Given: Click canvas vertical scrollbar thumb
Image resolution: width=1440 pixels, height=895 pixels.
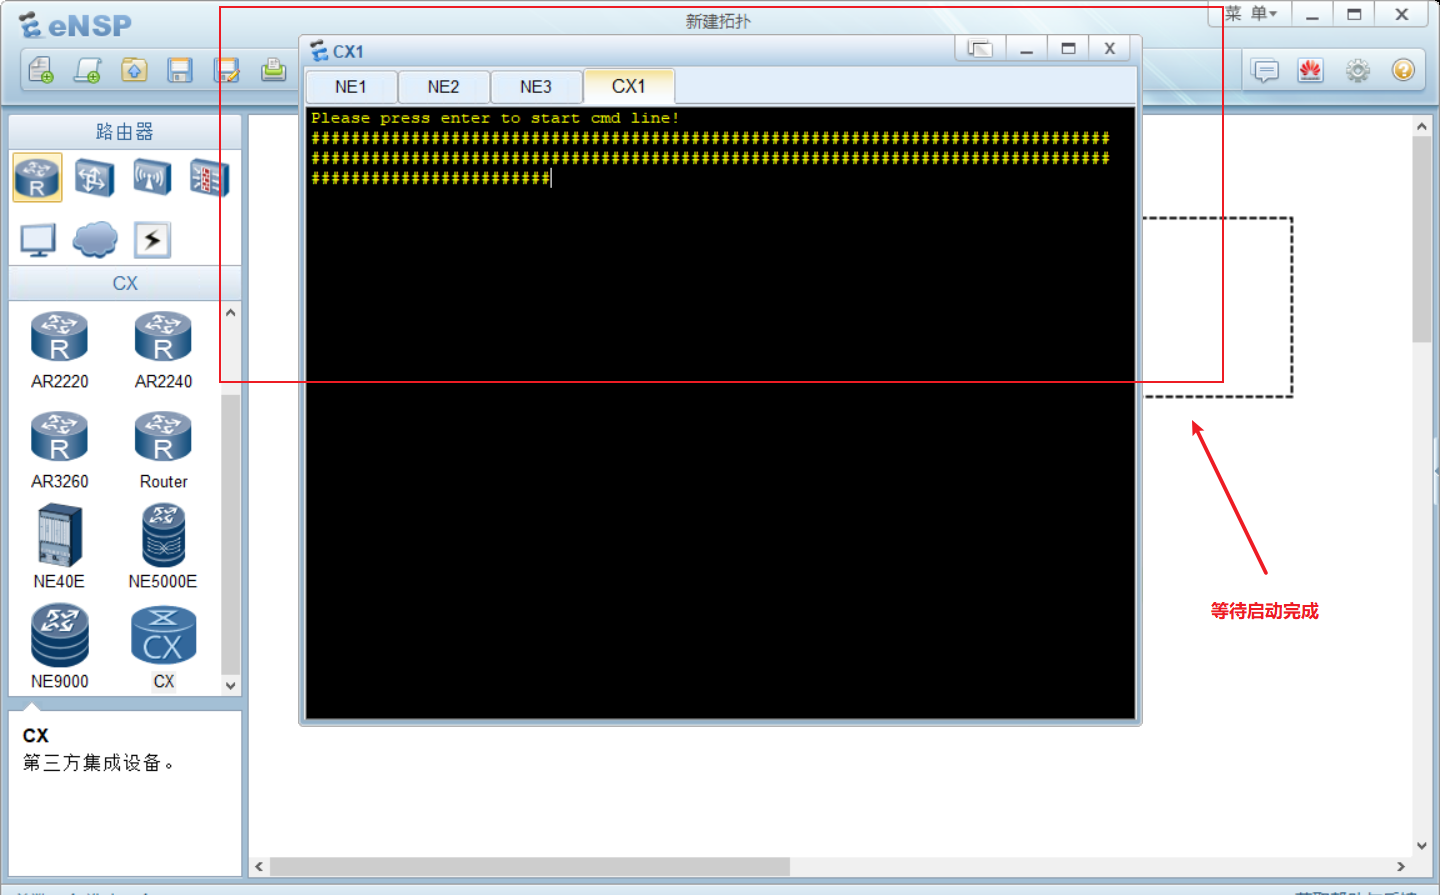Looking at the screenshot, I should tap(1421, 240).
